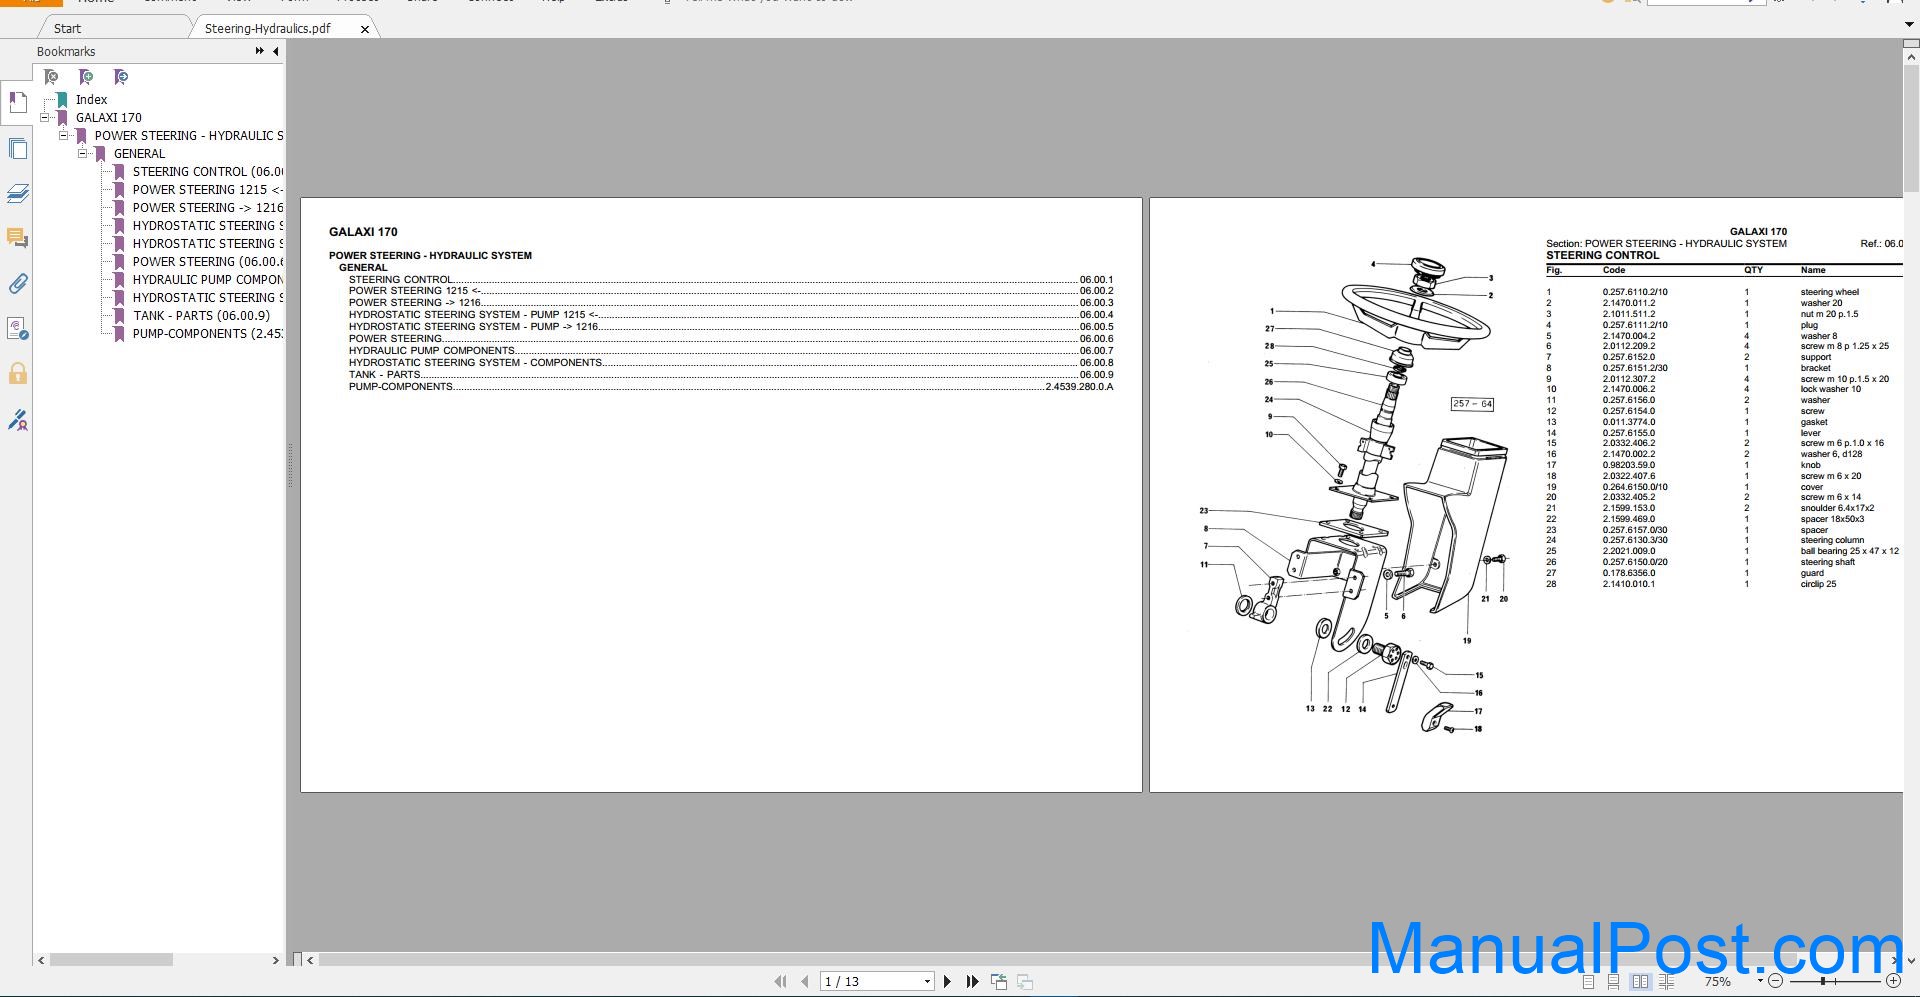Open the page number dropdown
Screen dimensions: 1920x997
click(x=927, y=982)
